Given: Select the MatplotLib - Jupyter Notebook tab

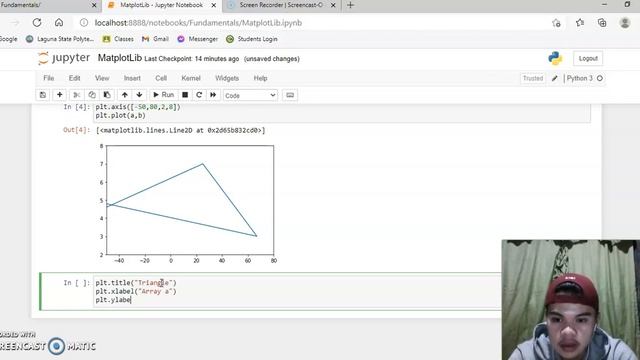Looking at the screenshot, I should 161,5.
